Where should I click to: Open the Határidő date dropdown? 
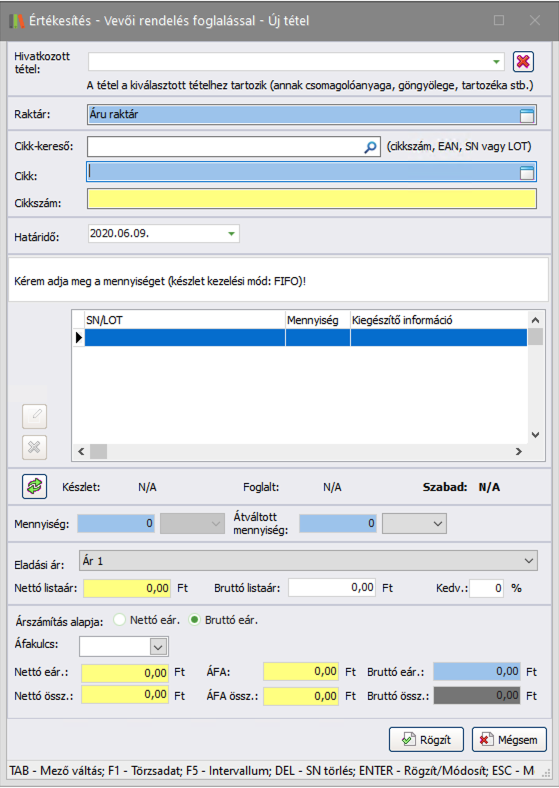tap(231, 234)
